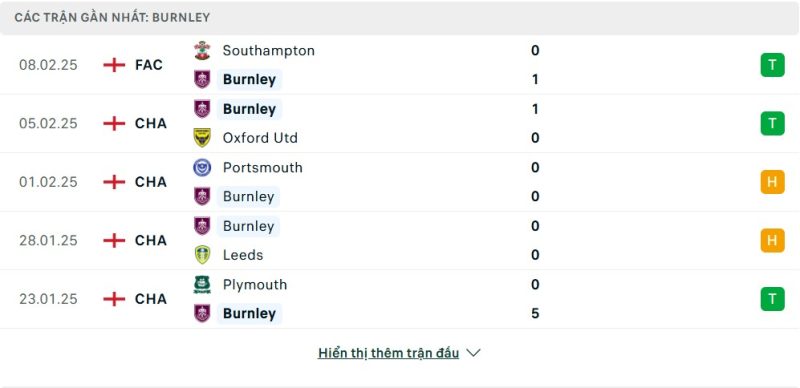Click the 'Các trận gần nhất: Burnley' header
Screen dimensions: 800x388
[x=112, y=17]
